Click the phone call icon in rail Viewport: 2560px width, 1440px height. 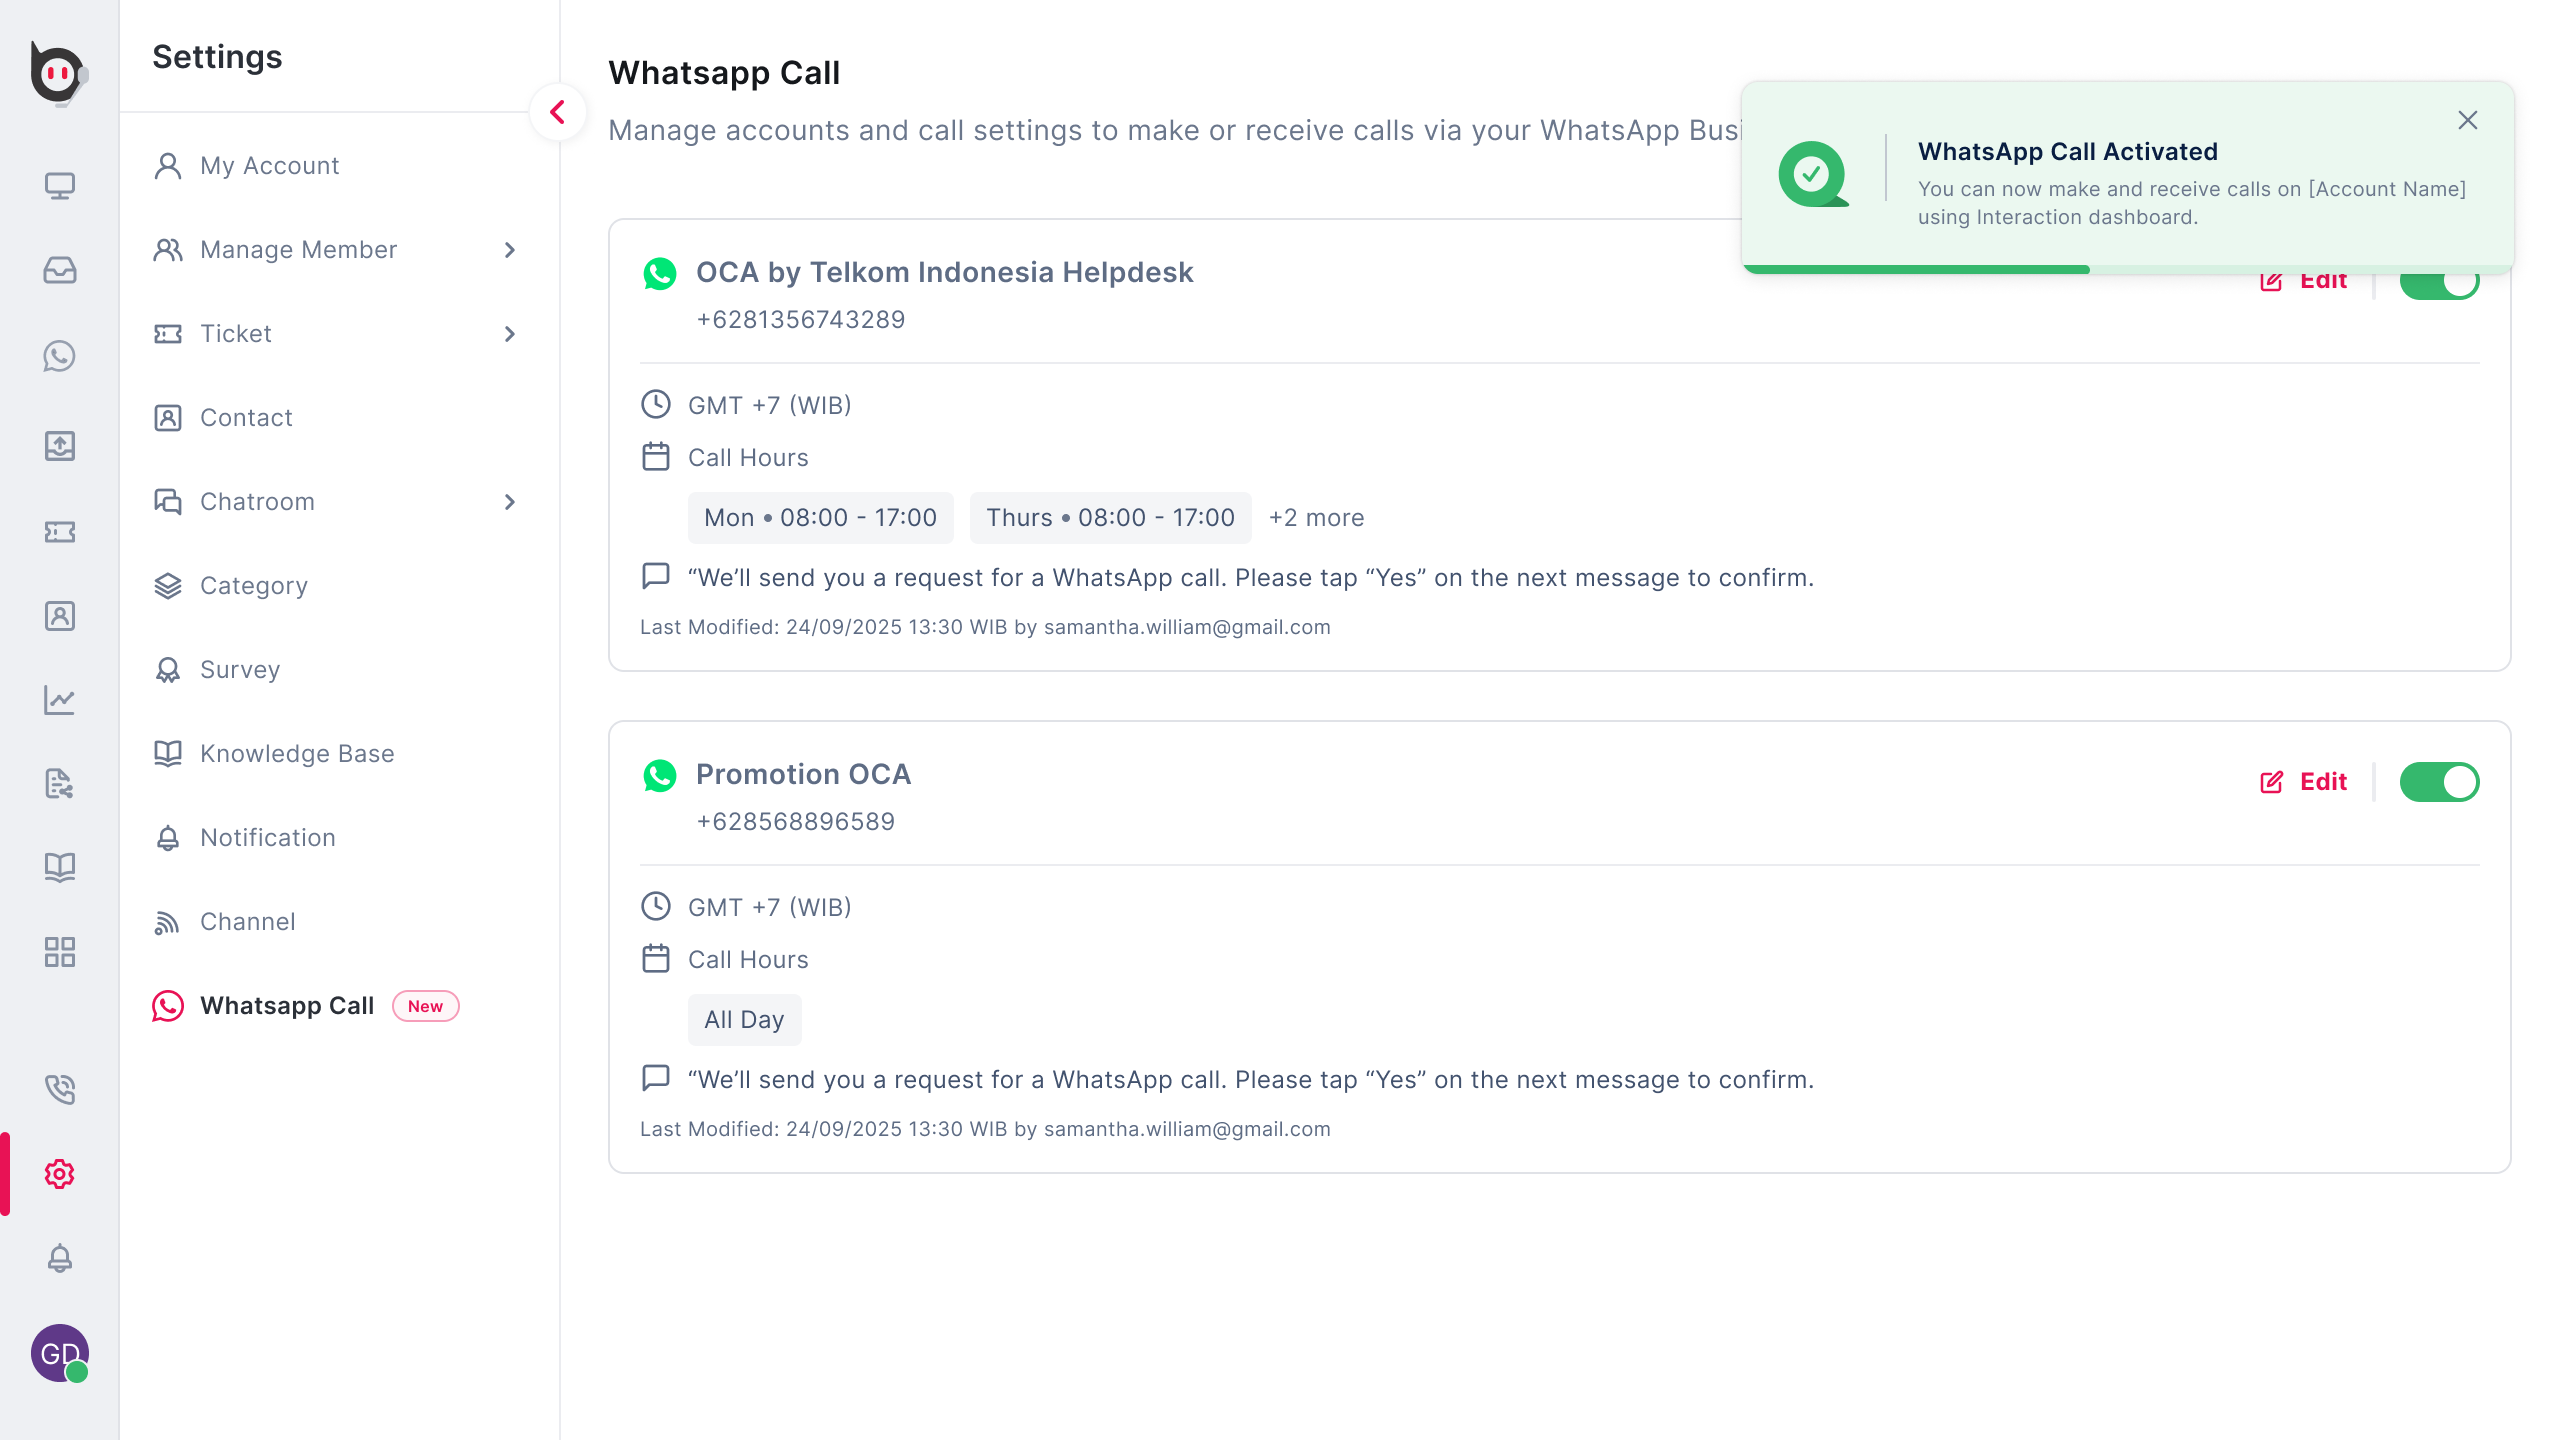[60, 1088]
